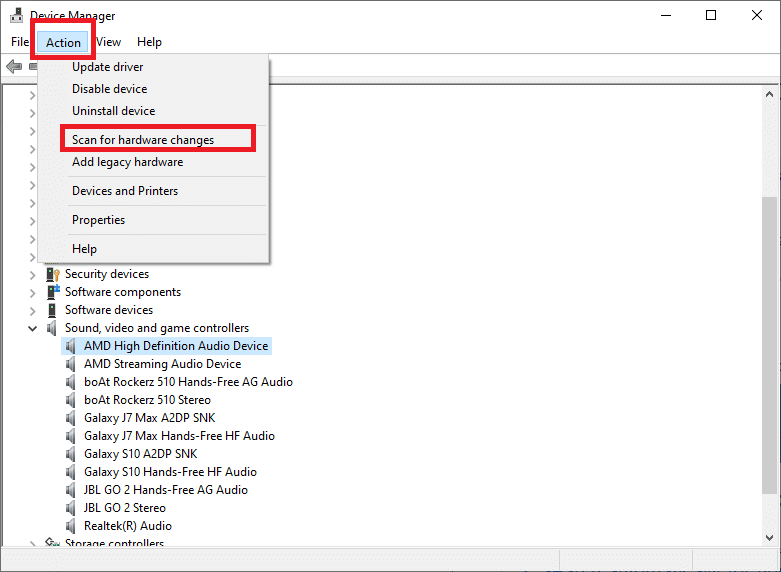Click speaker icon beside JBL GO 2 Stereo
The width and height of the screenshot is (781, 572).
tap(72, 508)
